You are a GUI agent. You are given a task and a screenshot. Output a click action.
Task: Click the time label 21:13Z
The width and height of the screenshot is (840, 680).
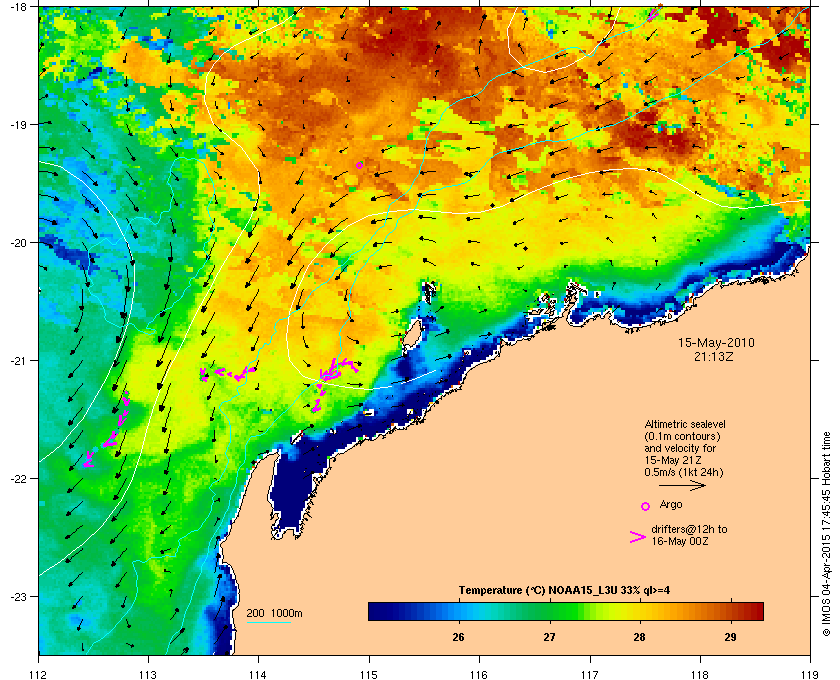click(x=716, y=356)
